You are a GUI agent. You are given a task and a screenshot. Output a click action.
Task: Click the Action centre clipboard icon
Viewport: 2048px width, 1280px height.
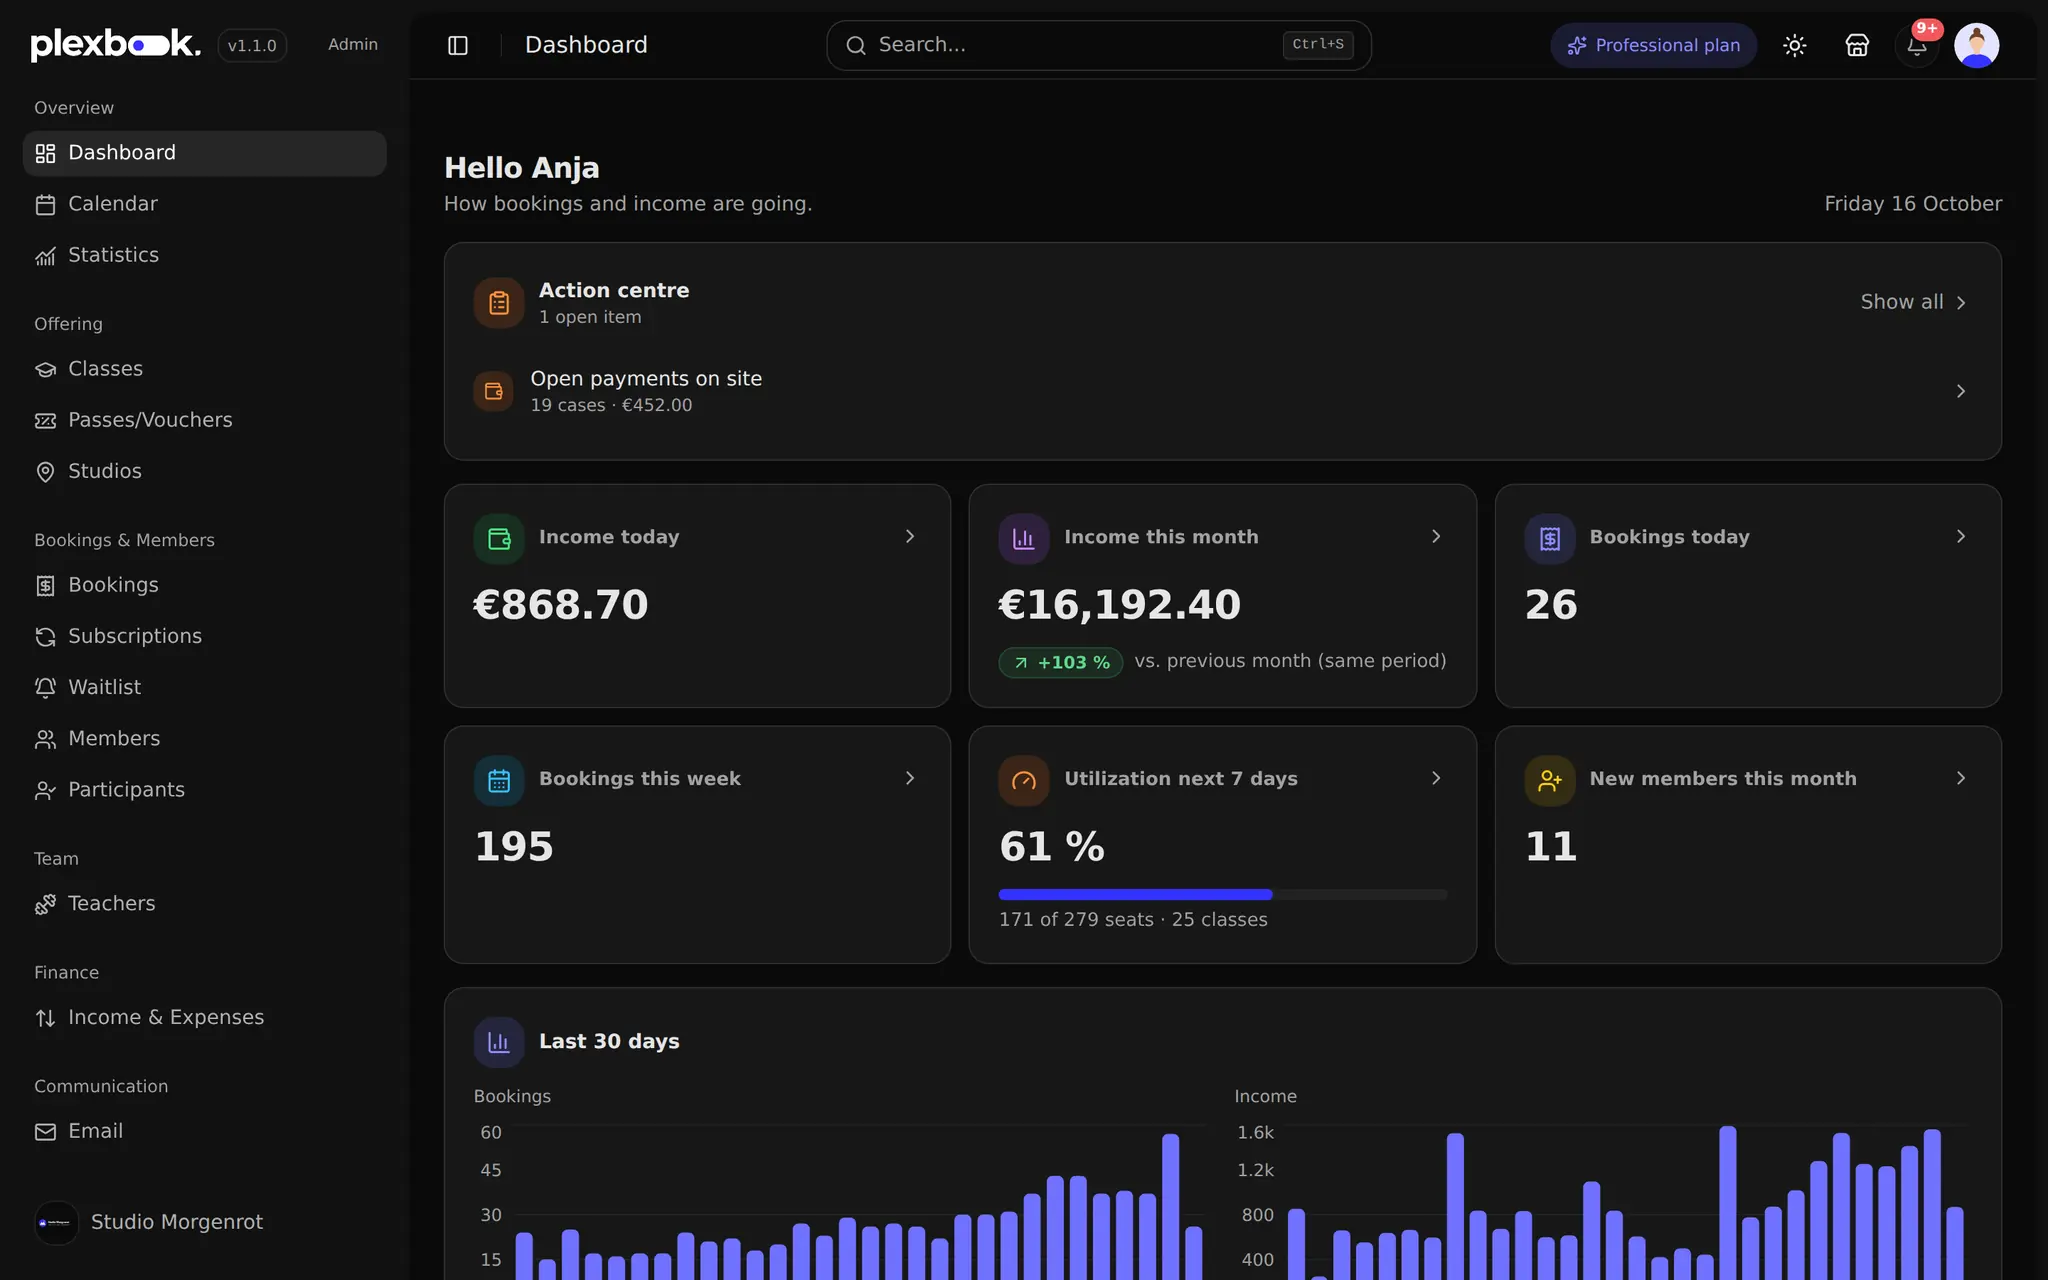click(x=499, y=303)
